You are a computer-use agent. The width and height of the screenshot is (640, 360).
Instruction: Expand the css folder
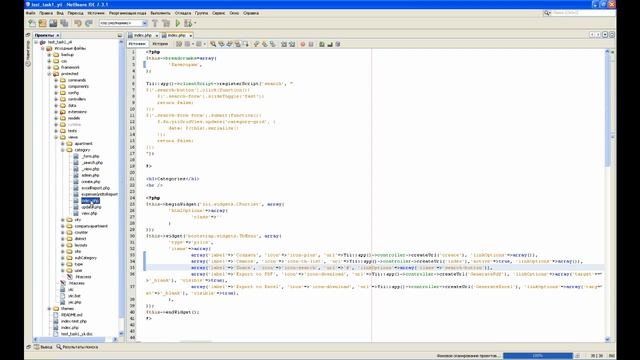pos(49,61)
